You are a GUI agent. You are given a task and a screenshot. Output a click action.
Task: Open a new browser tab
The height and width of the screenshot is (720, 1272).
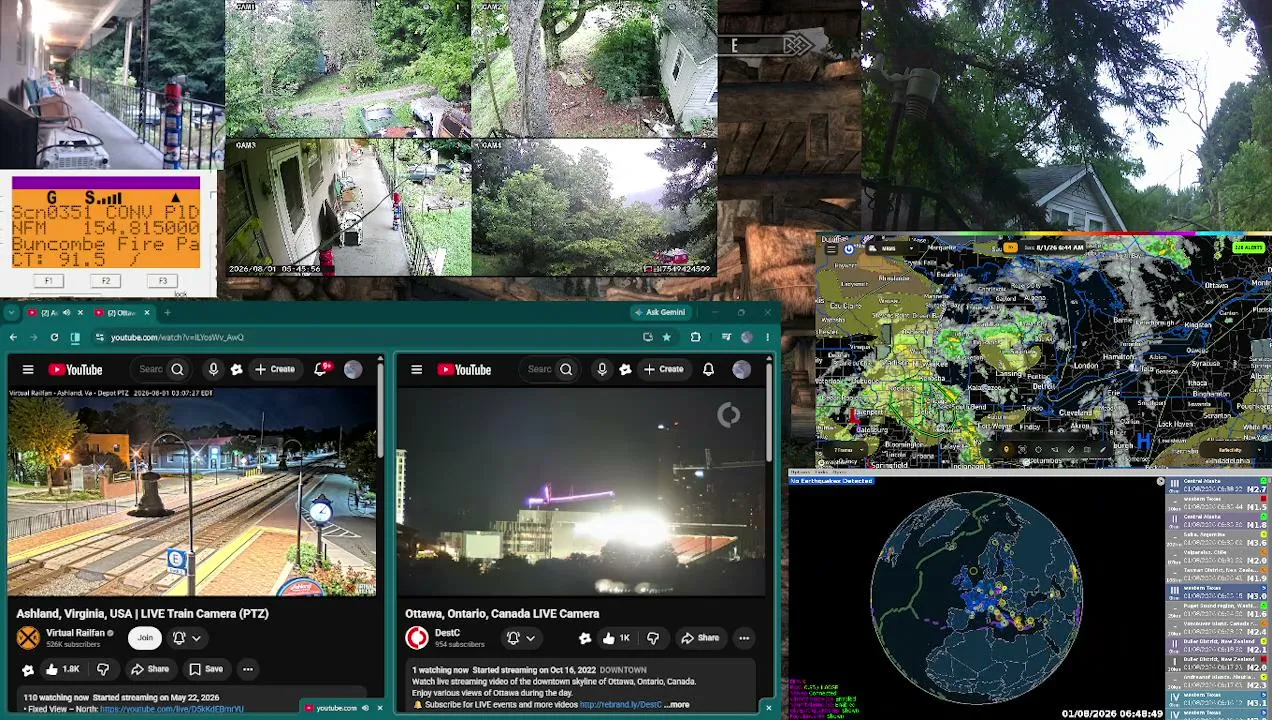[167, 313]
